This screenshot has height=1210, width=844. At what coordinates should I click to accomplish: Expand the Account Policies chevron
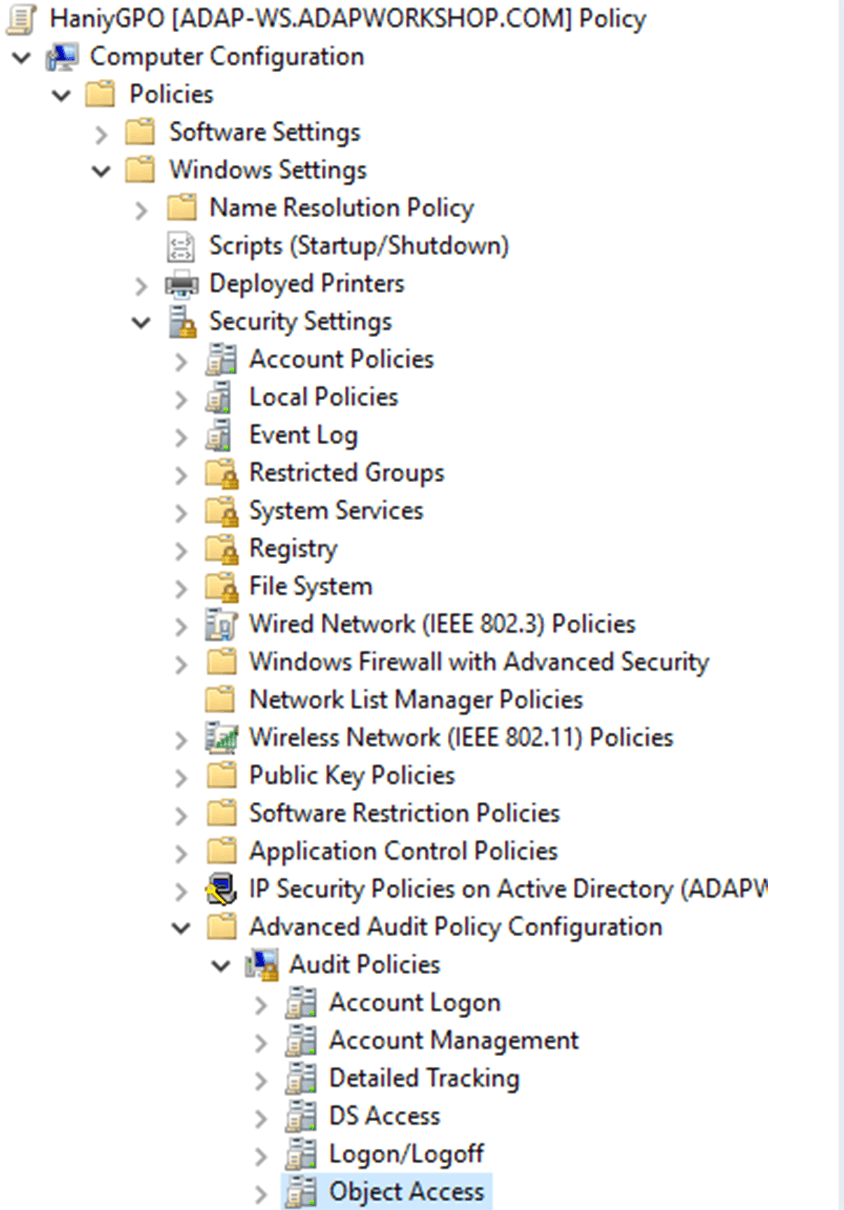[x=181, y=360]
